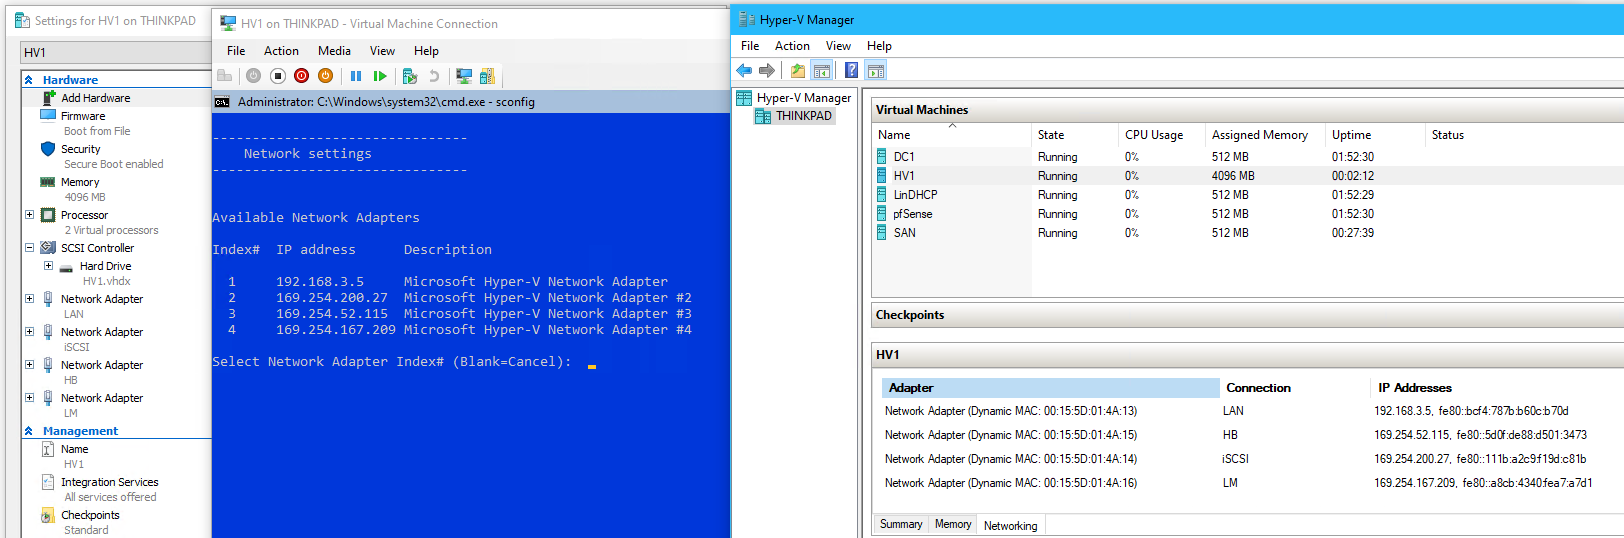Select the Hyper-V Manager root tree node

794,98
